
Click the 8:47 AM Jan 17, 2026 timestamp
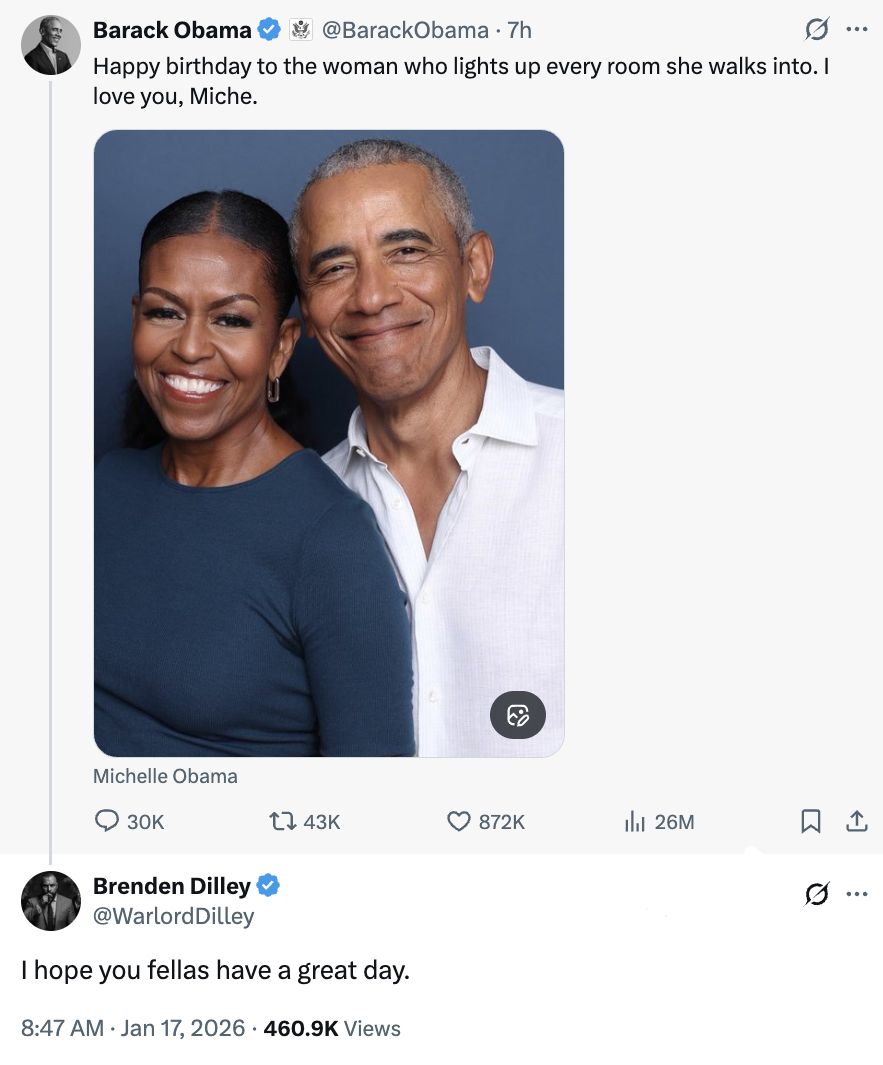click(132, 1028)
